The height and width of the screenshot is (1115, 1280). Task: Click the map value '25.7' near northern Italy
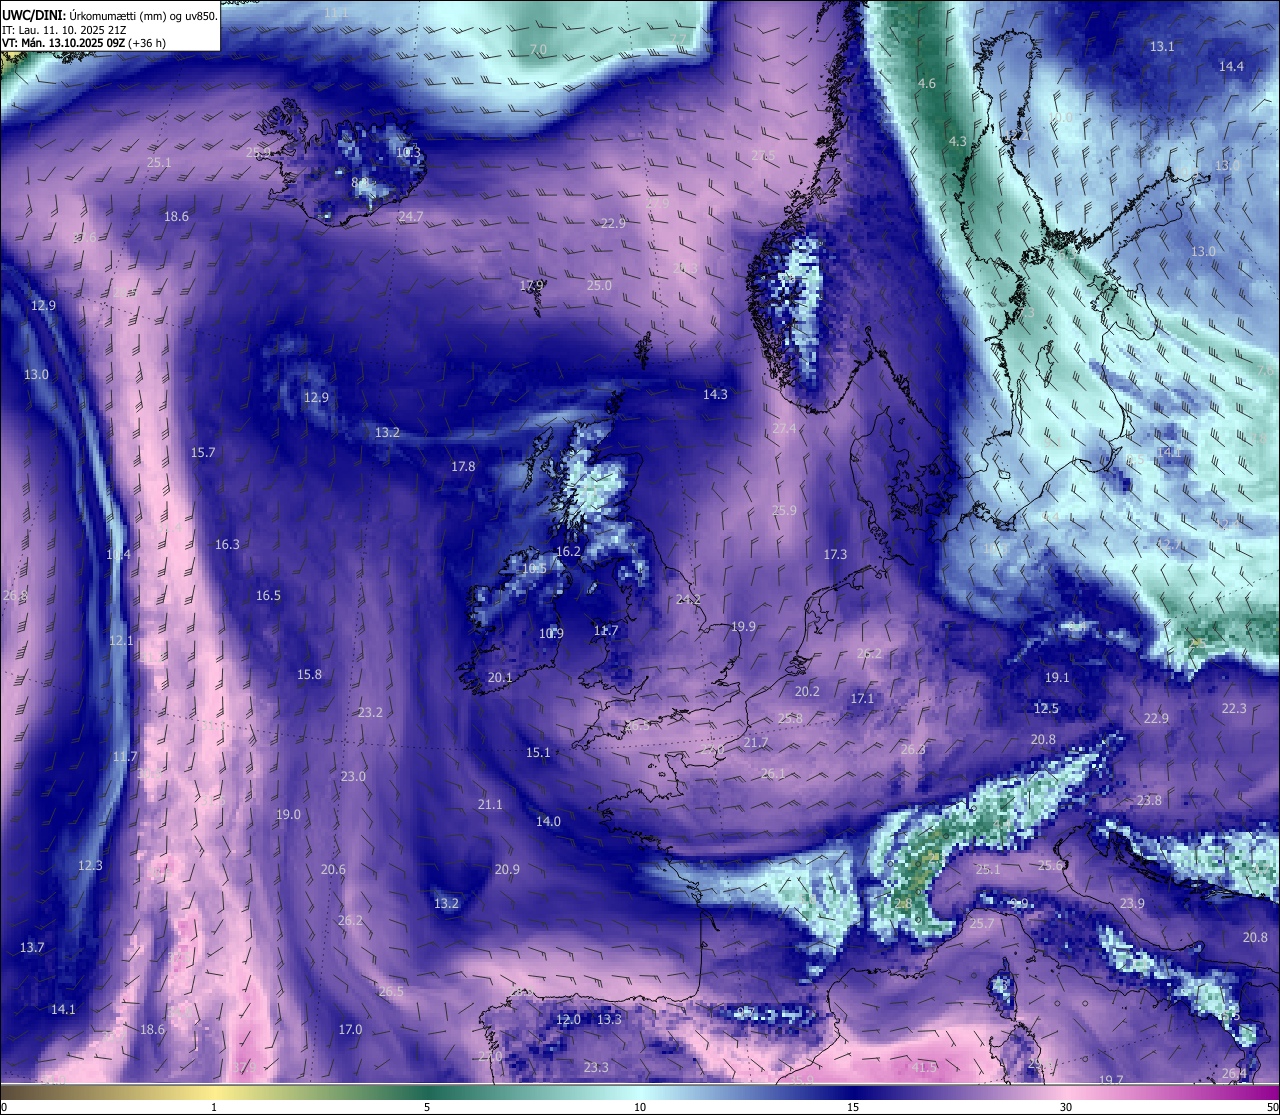(x=982, y=923)
